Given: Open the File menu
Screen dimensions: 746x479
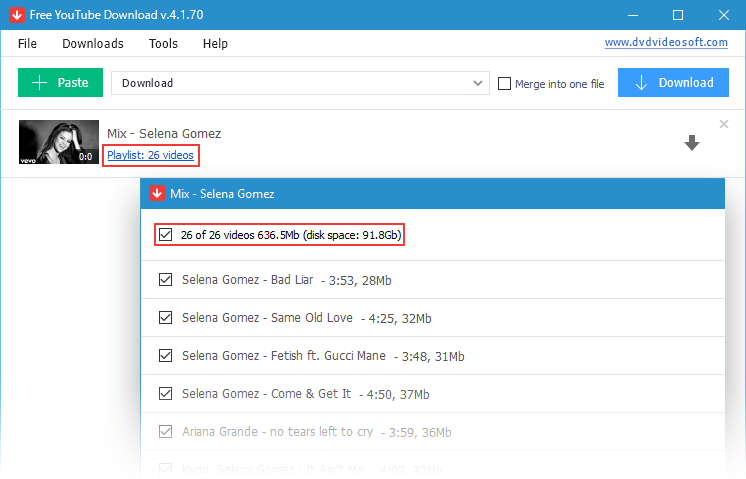Looking at the screenshot, I should click(x=27, y=44).
